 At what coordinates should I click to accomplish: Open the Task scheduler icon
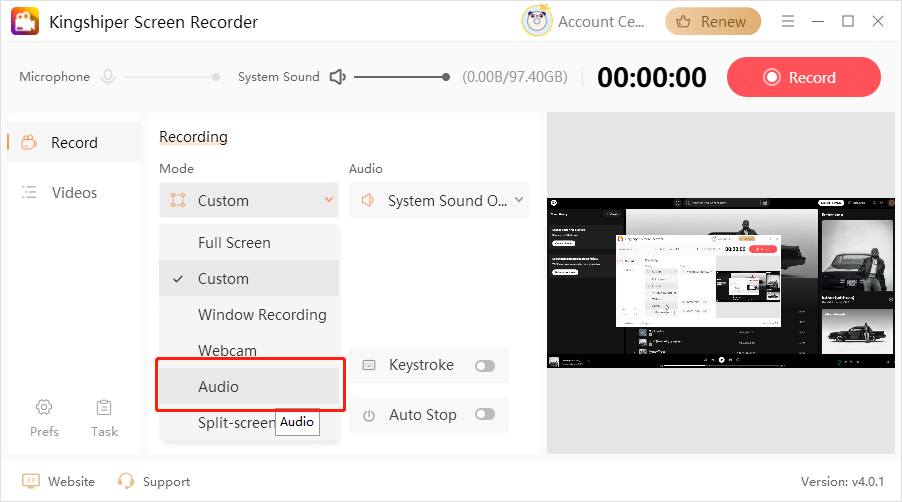tap(104, 418)
